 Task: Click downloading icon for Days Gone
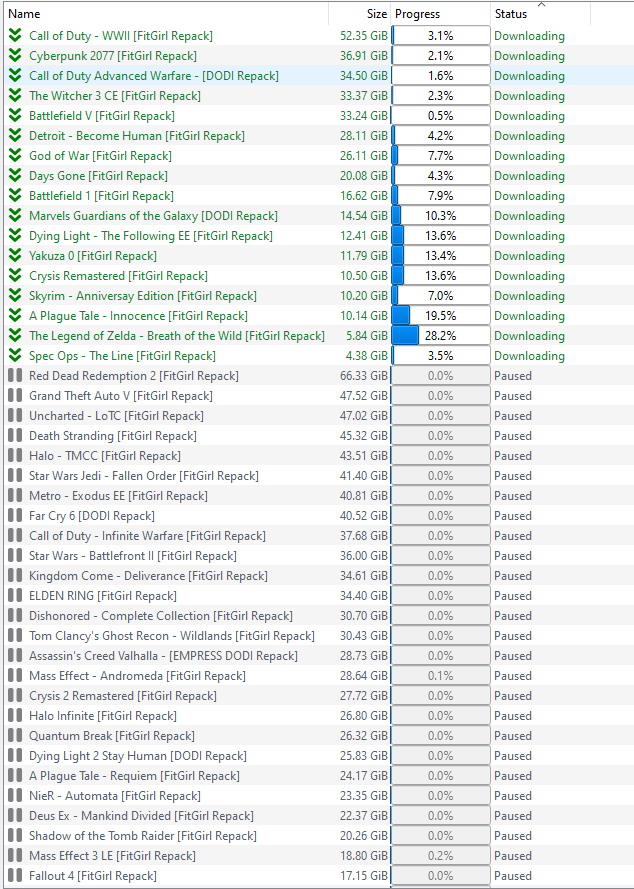tap(15, 176)
